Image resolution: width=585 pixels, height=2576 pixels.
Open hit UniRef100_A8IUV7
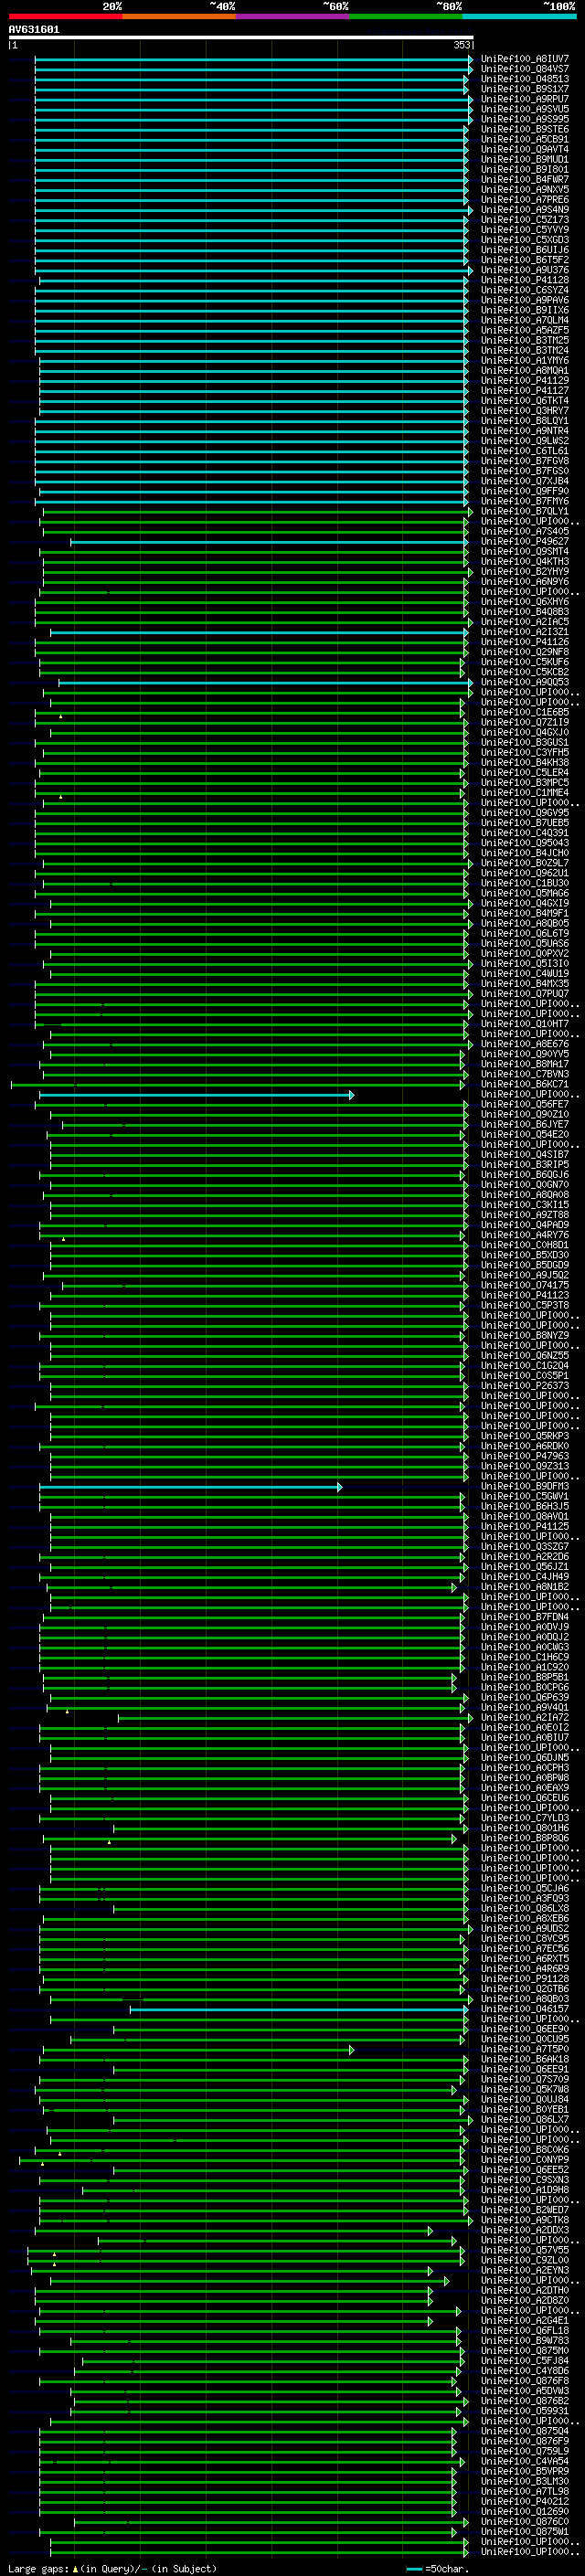525,59
